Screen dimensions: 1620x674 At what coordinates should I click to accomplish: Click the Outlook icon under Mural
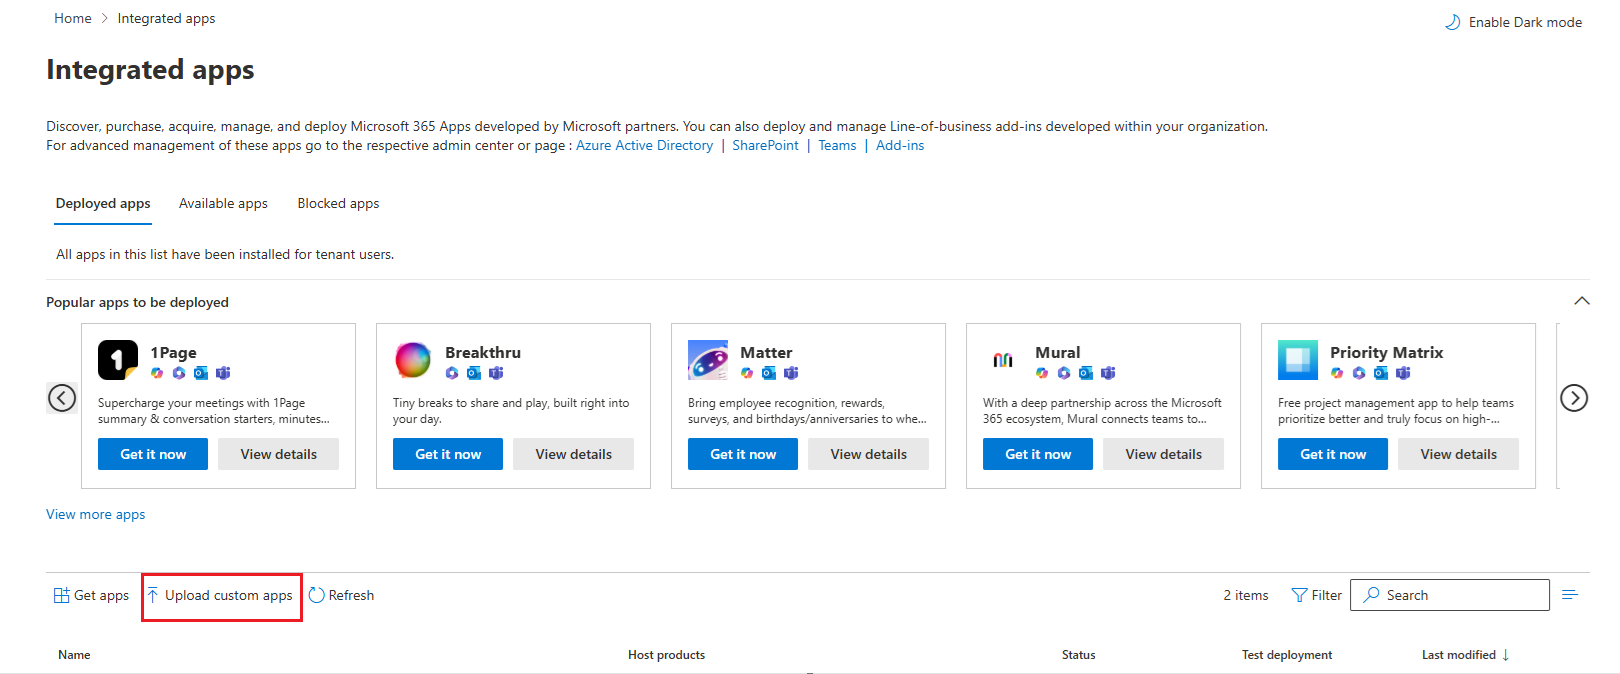click(1086, 373)
